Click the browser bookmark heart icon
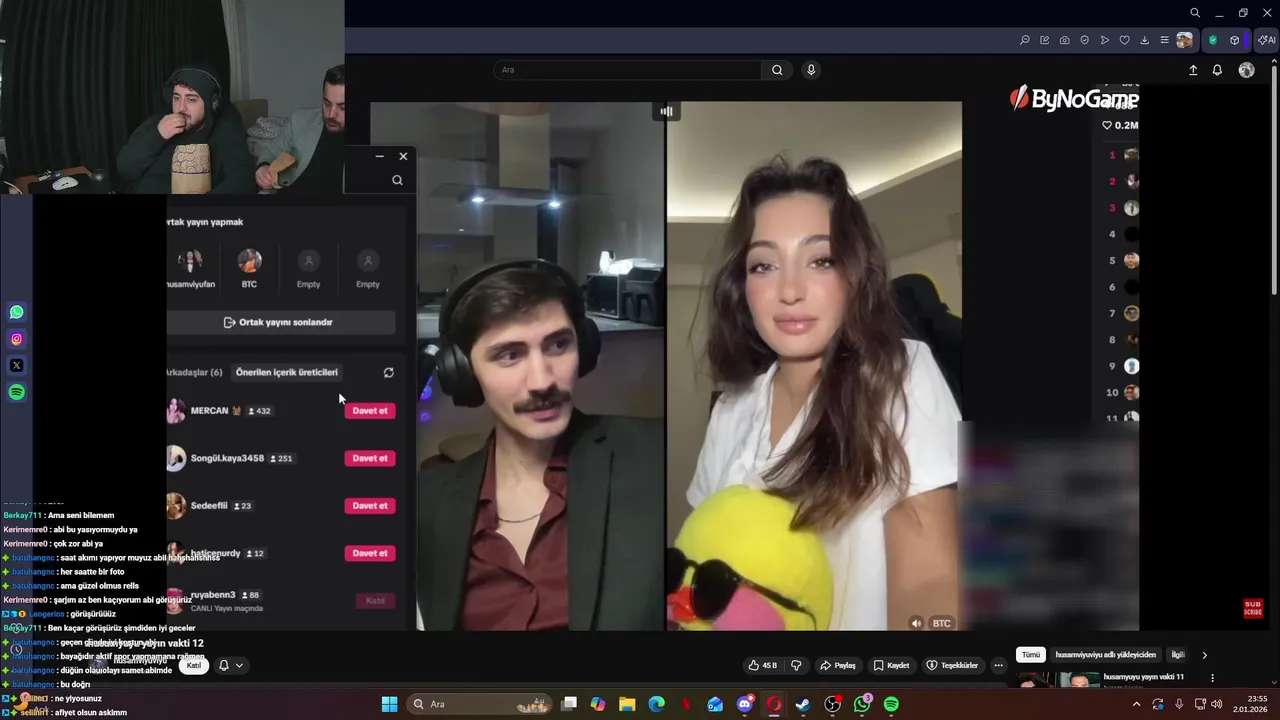 click(x=1124, y=40)
